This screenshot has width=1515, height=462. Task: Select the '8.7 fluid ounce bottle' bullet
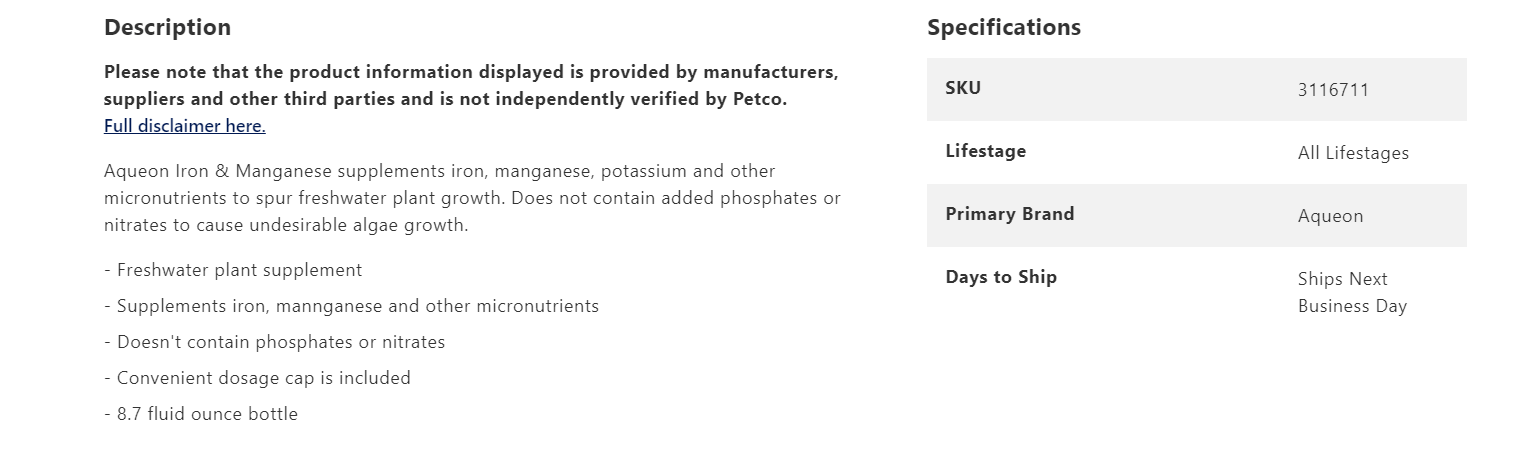coord(207,414)
